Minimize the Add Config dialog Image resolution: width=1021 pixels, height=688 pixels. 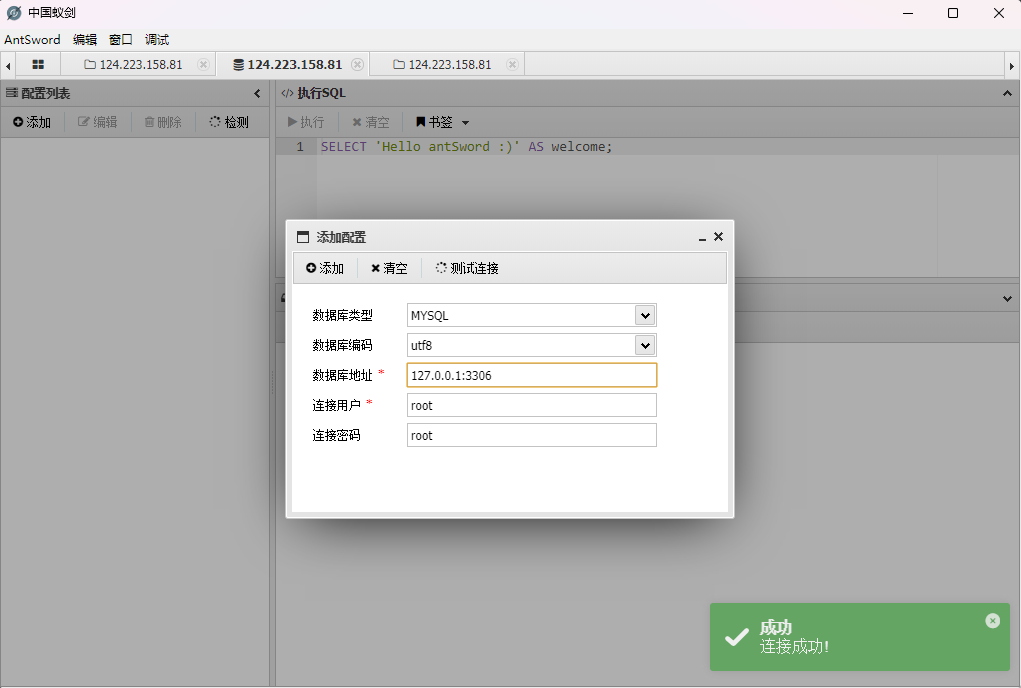click(702, 238)
